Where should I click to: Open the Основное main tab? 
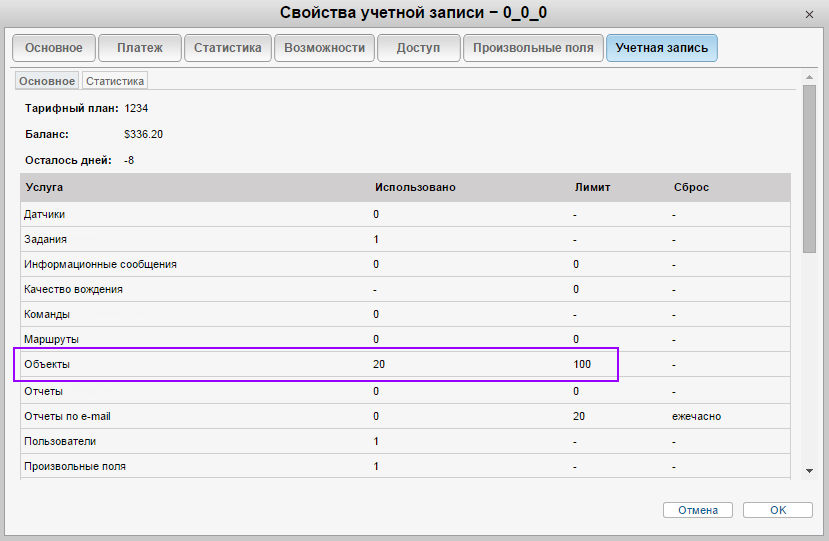(54, 48)
